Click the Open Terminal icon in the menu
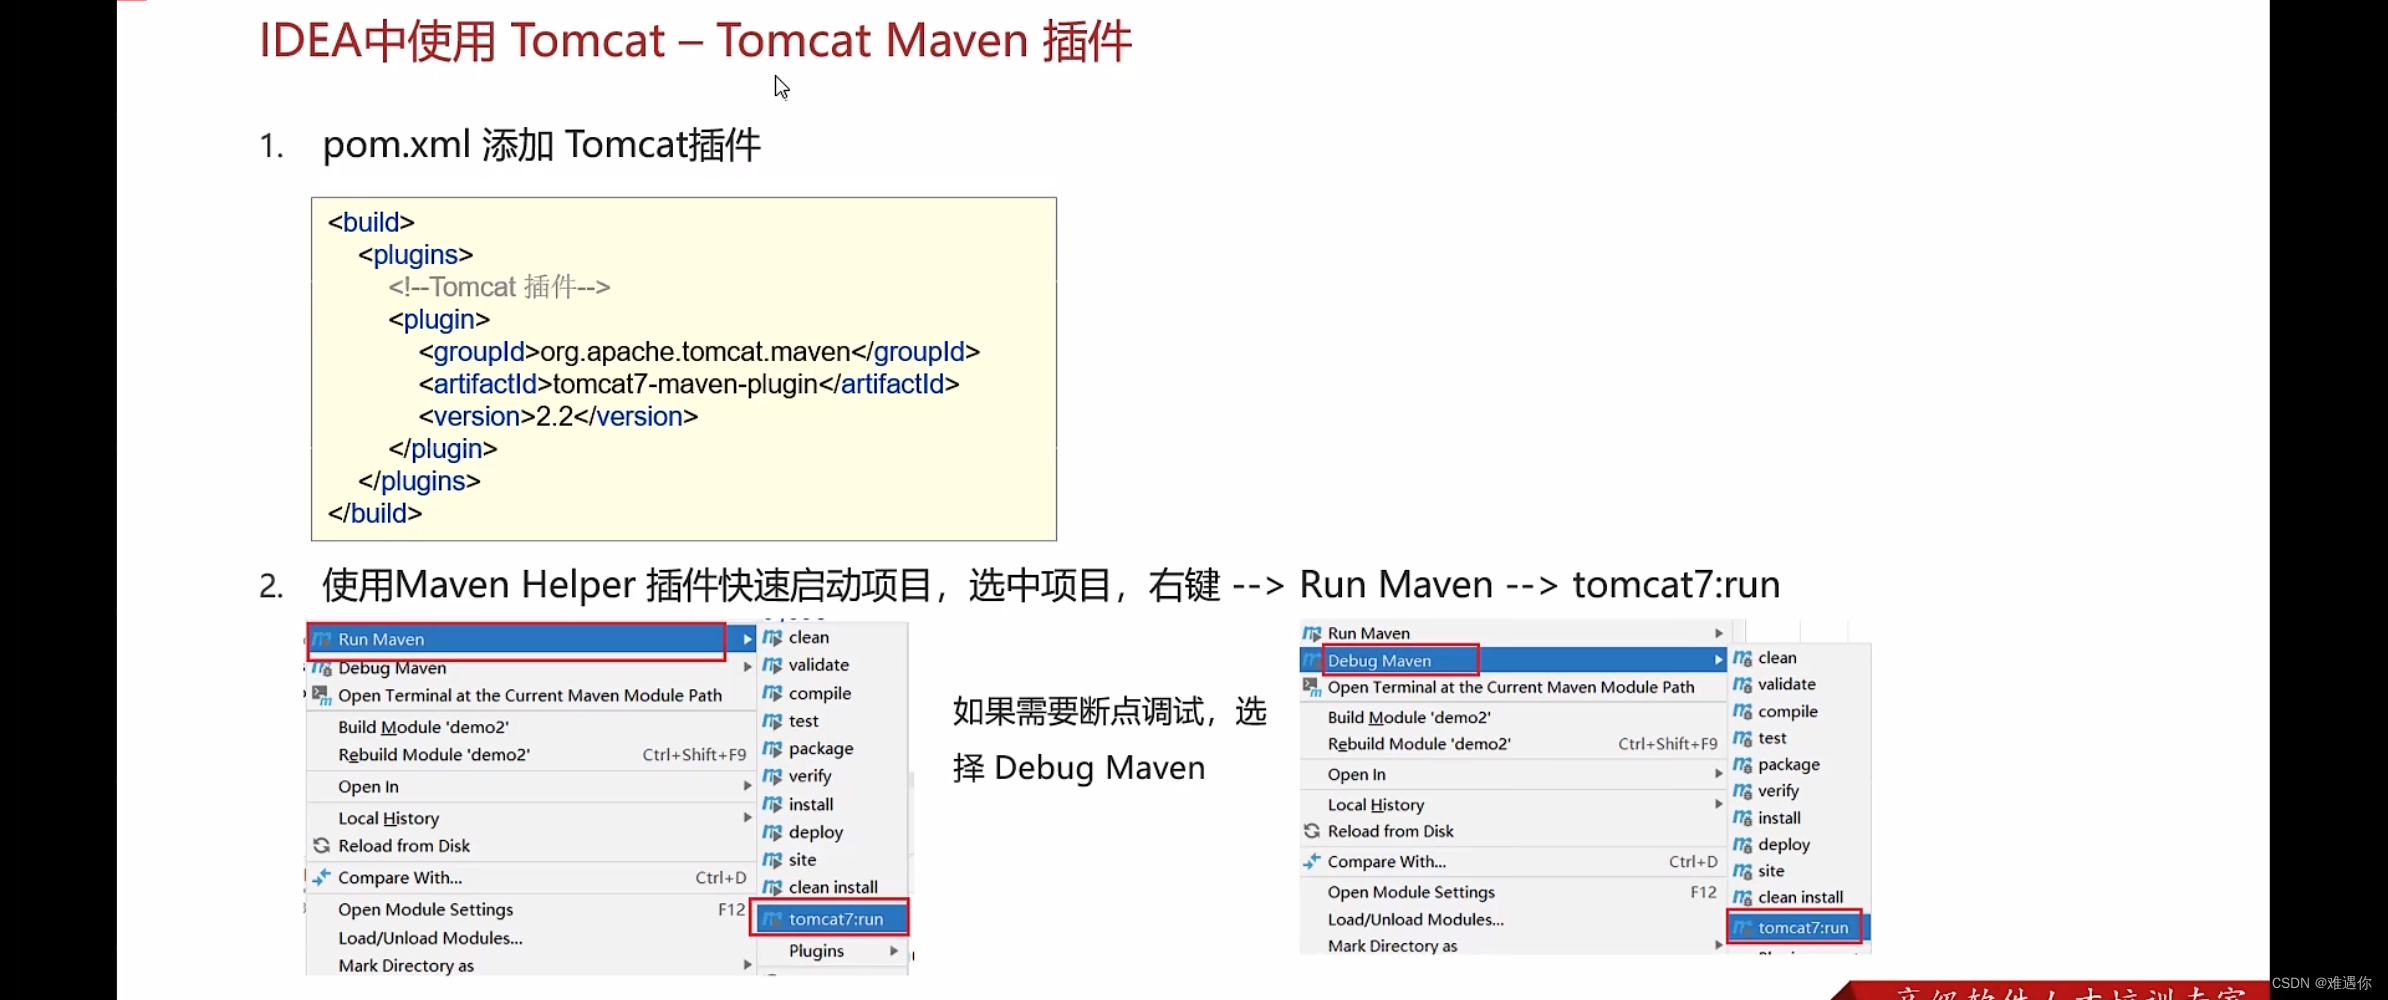Viewport: 2388px width, 1000px height. pyautogui.click(x=320, y=695)
